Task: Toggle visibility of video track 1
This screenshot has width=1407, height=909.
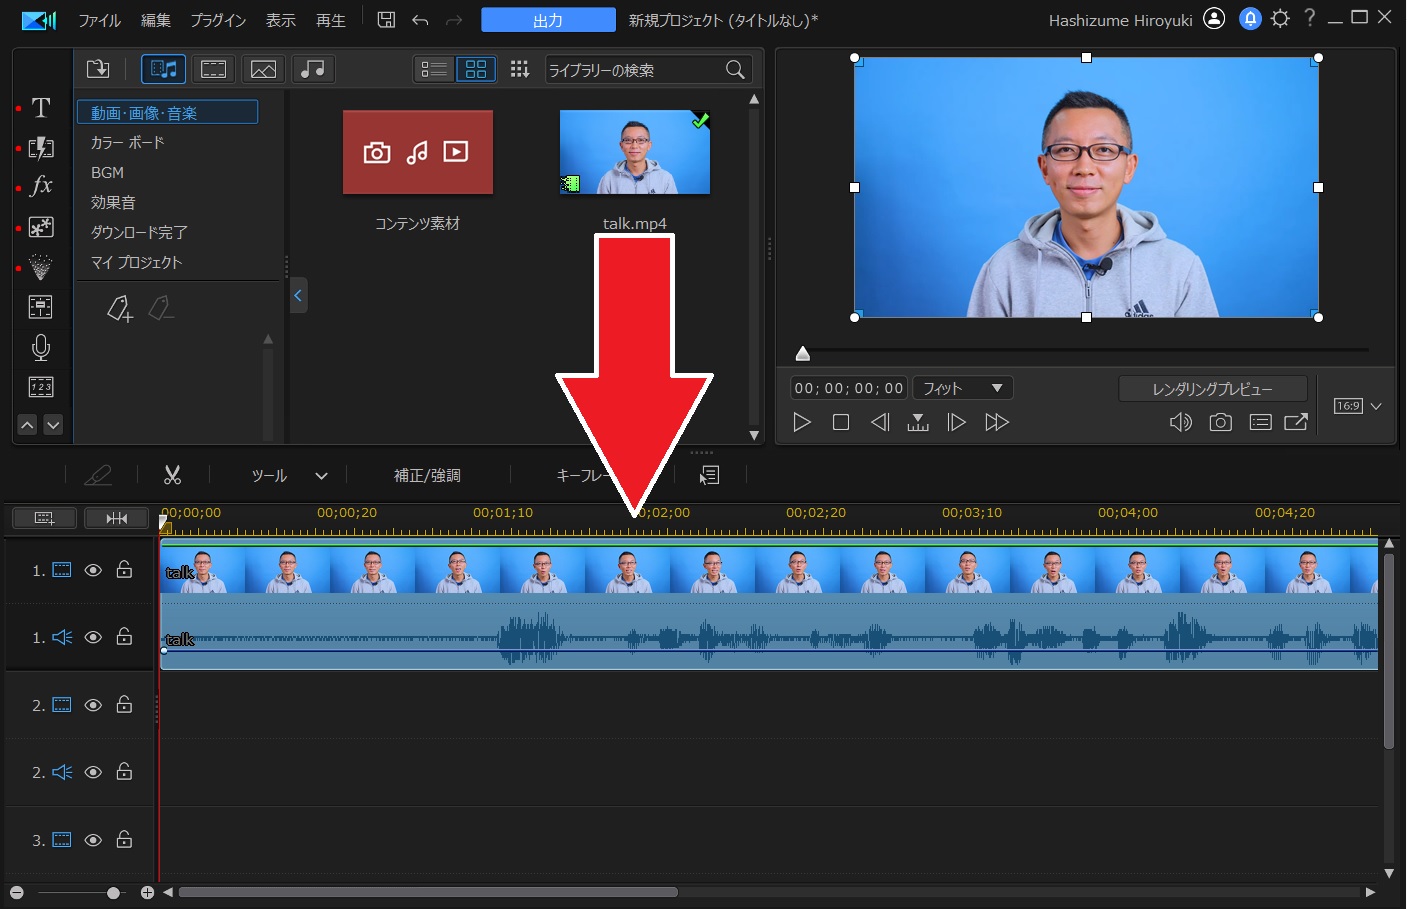Action: [x=93, y=571]
